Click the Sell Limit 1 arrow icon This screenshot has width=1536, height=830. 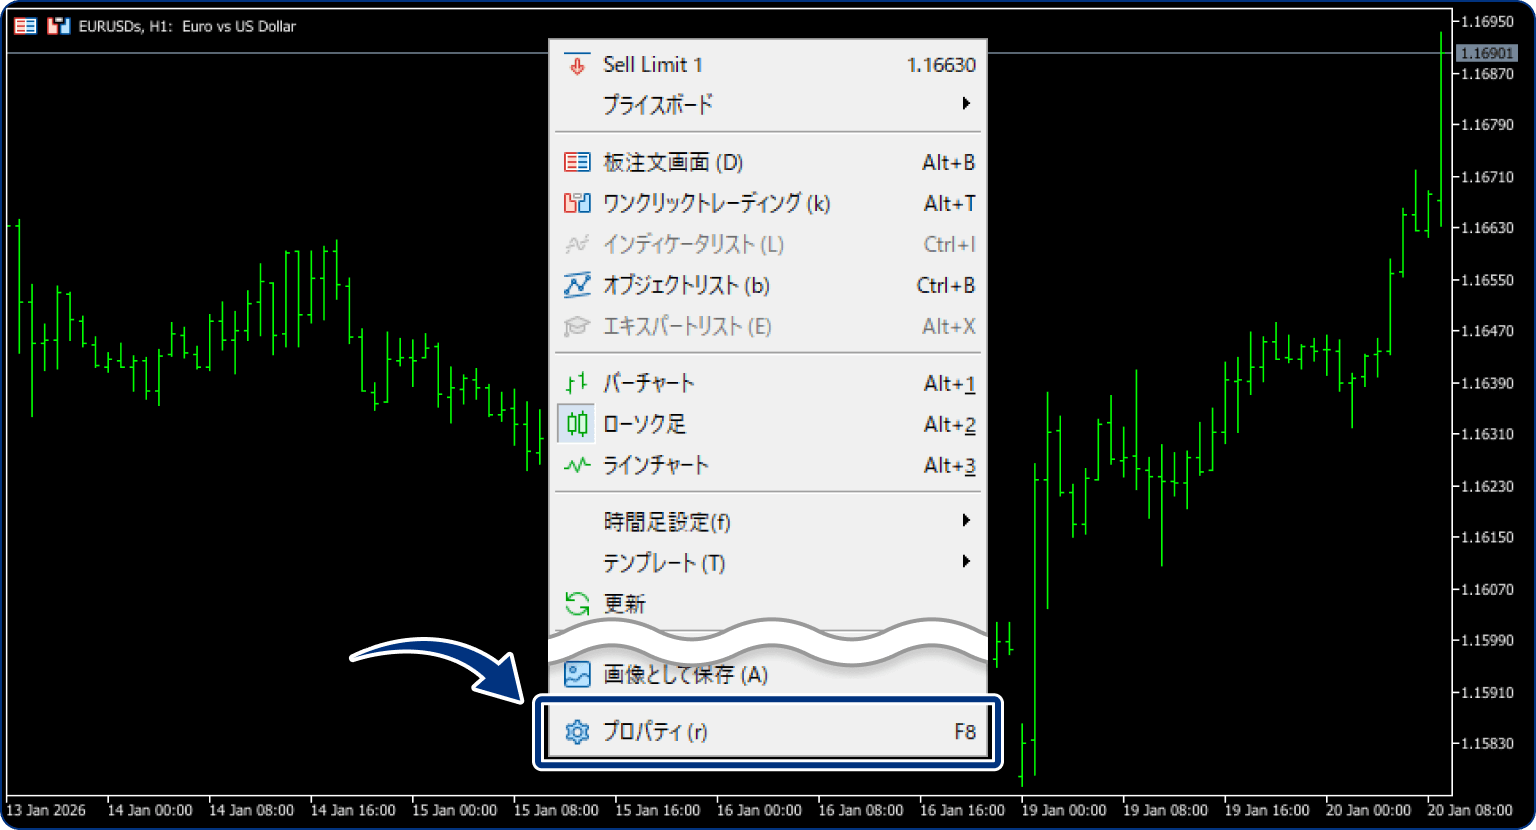click(576, 64)
